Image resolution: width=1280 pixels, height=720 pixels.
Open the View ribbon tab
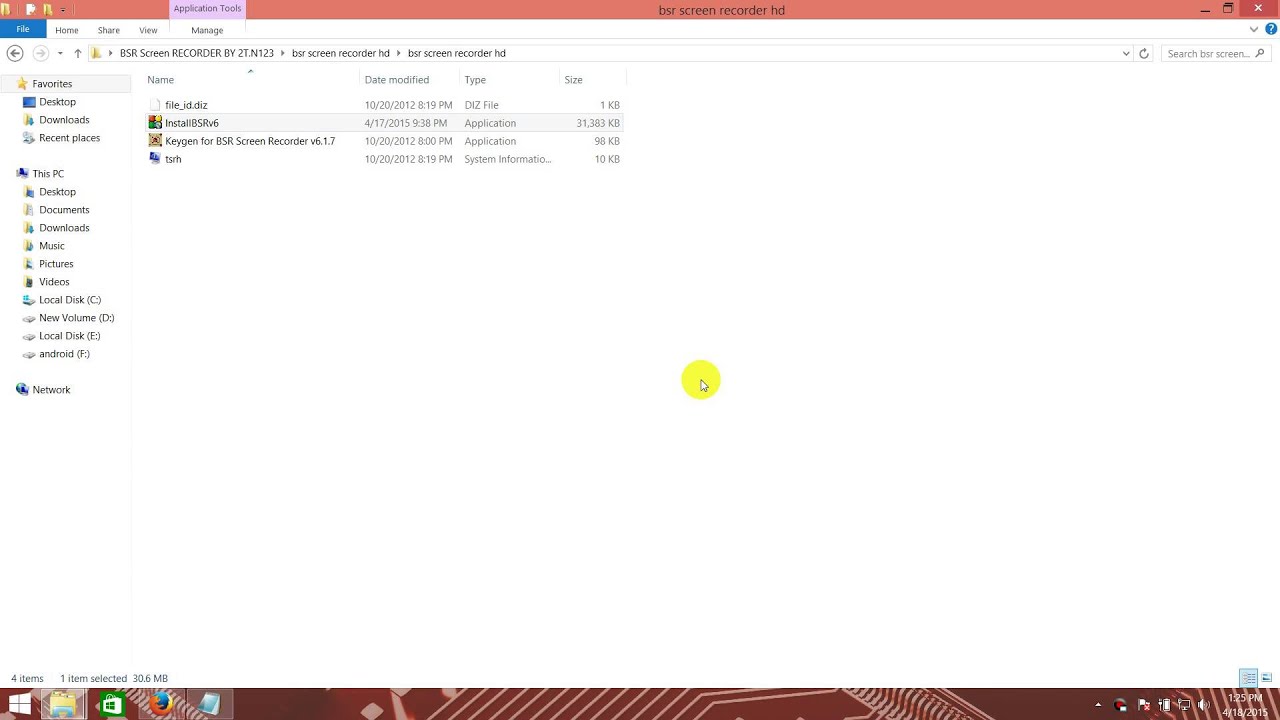(x=148, y=30)
